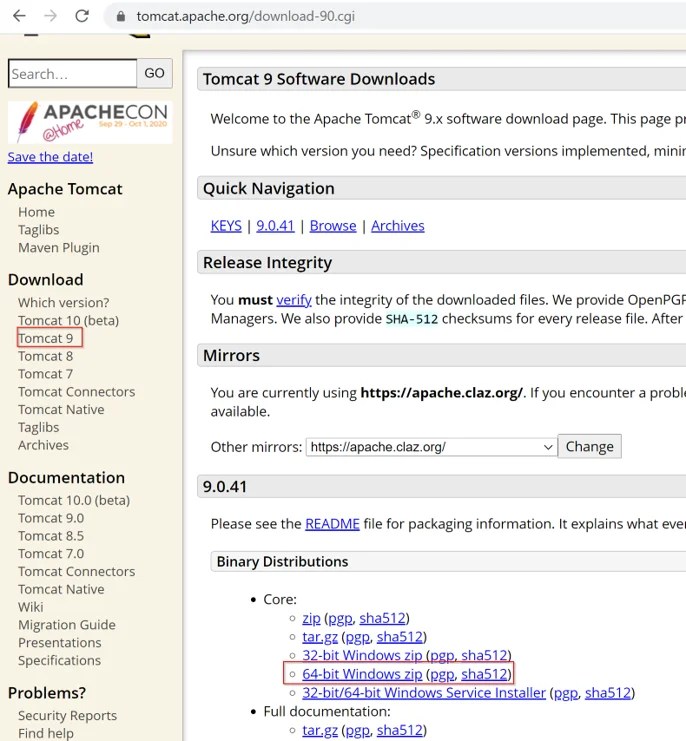Screen dimensions: 686x741
Task: Open sha512 for Full documentation tar.gz
Action: 400,730
